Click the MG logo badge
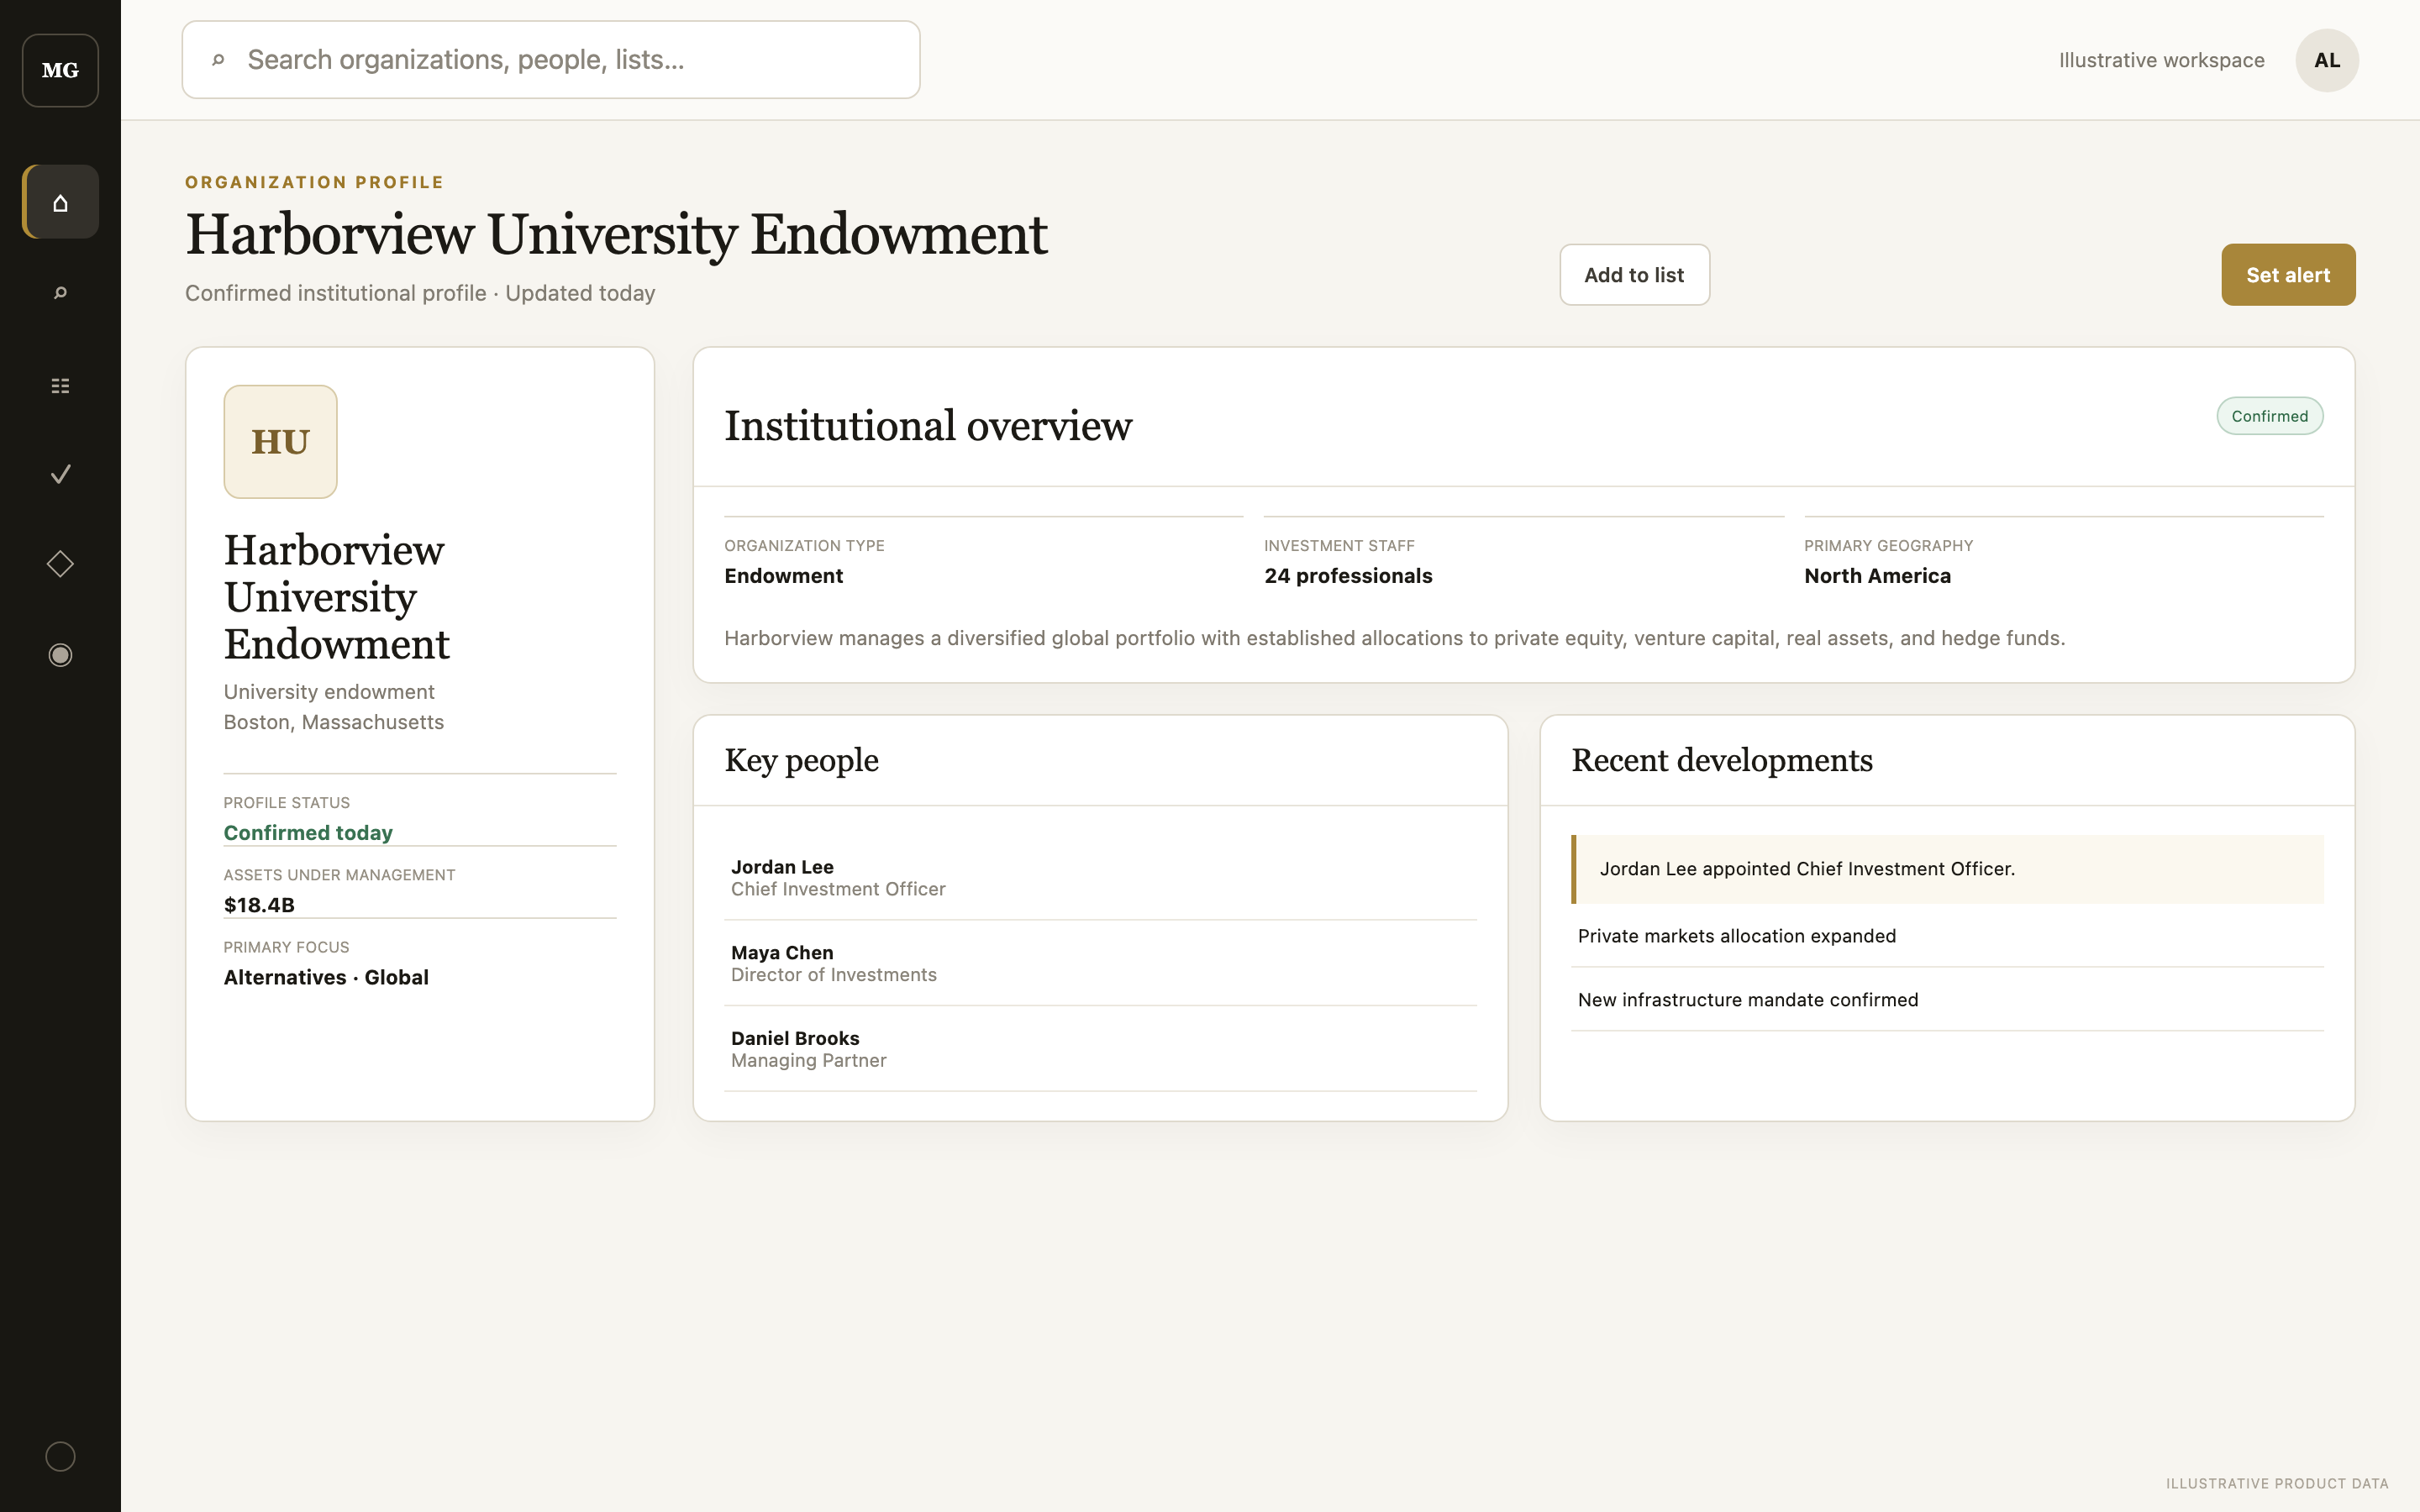 tap(60, 70)
